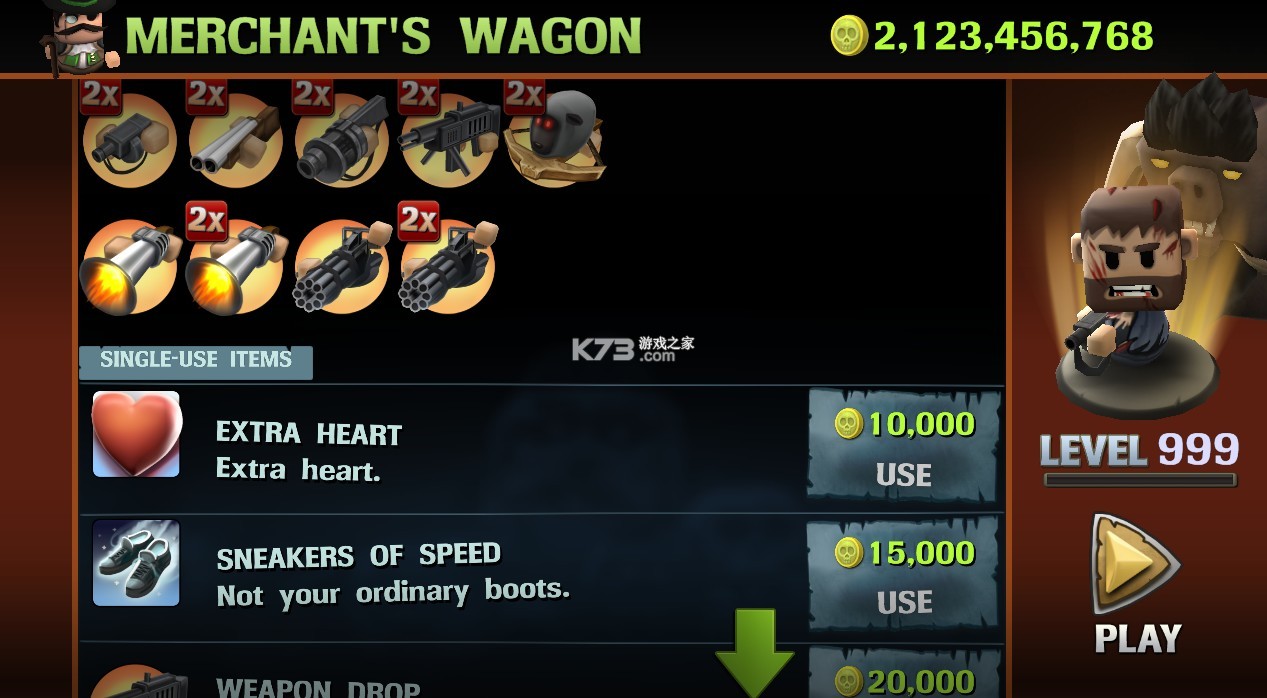Choose the 2x minigun icon

pyautogui.click(x=447, y=260)
